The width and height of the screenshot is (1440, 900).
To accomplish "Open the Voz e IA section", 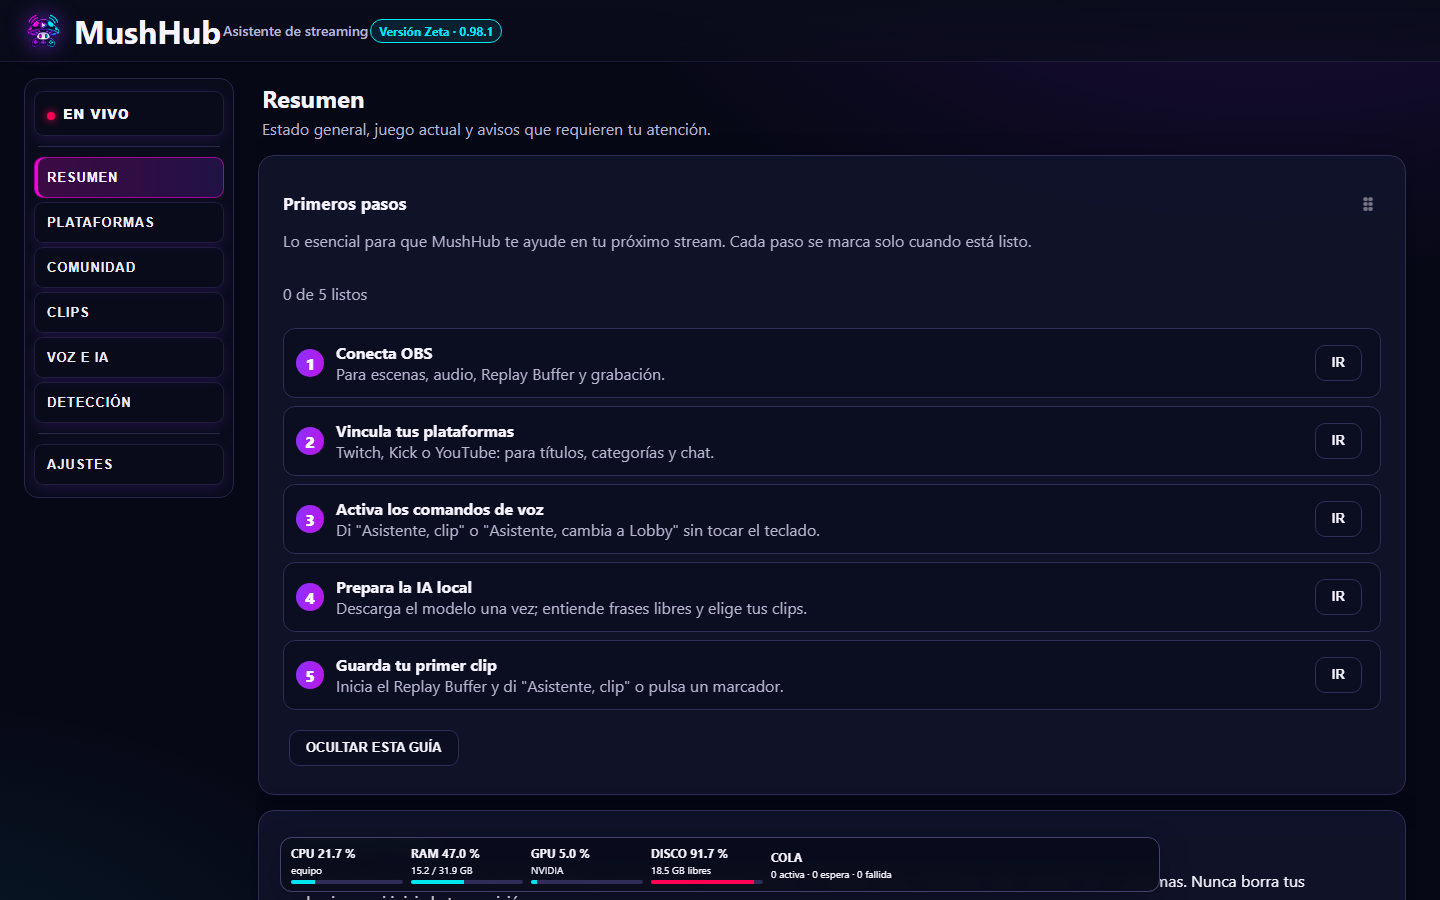I will [129, 357].
